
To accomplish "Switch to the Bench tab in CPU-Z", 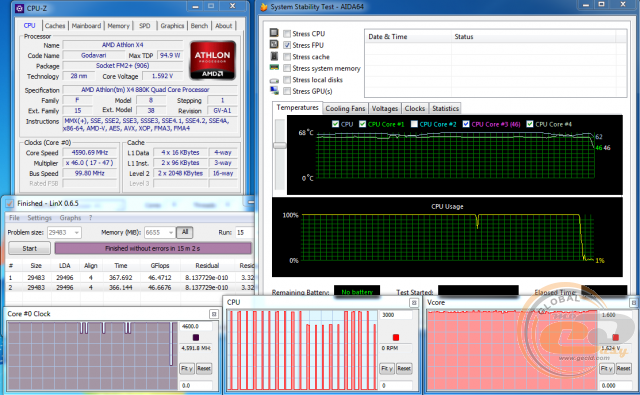I will [199, 26].
